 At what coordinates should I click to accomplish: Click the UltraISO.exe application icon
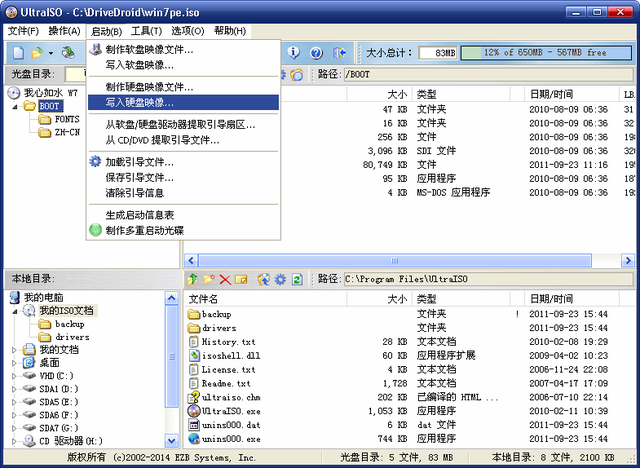[x=193, y=411]
